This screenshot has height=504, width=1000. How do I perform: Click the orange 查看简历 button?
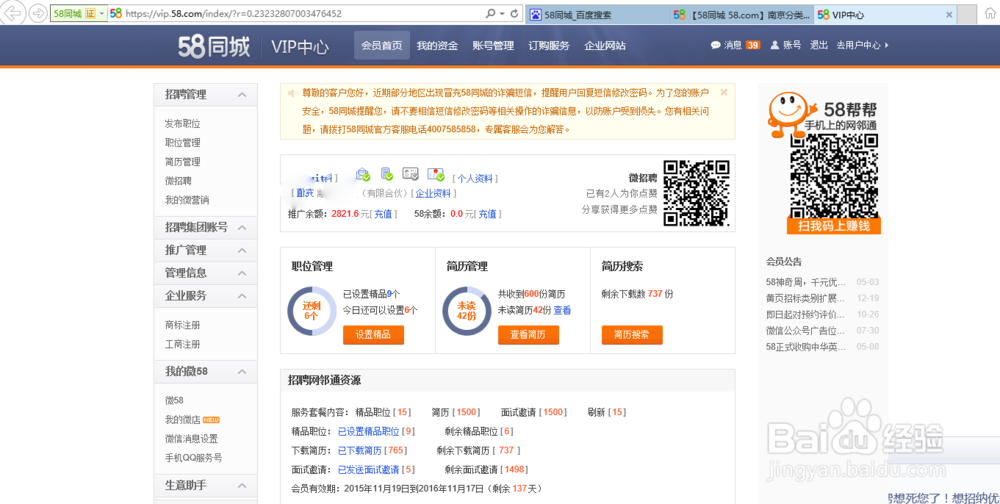click(528, 334)
